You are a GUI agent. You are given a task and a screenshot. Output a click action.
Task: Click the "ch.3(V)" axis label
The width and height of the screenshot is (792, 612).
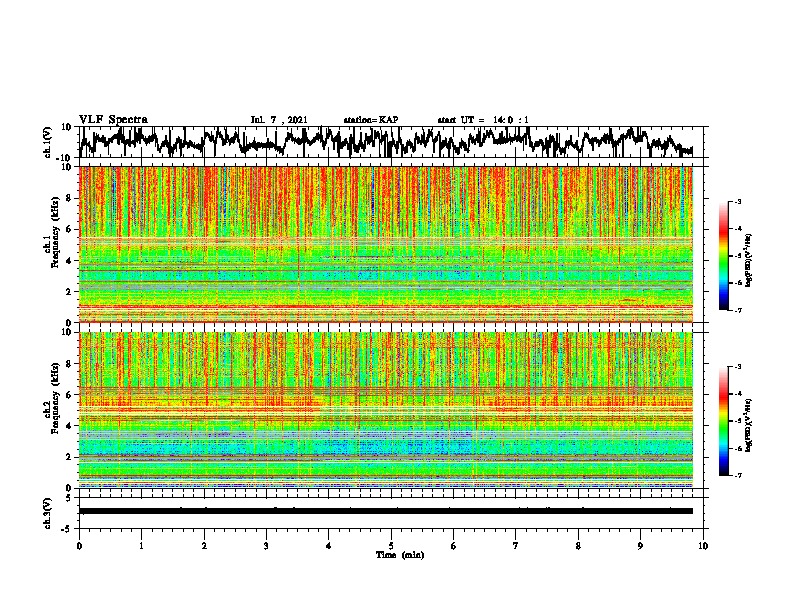48,513
